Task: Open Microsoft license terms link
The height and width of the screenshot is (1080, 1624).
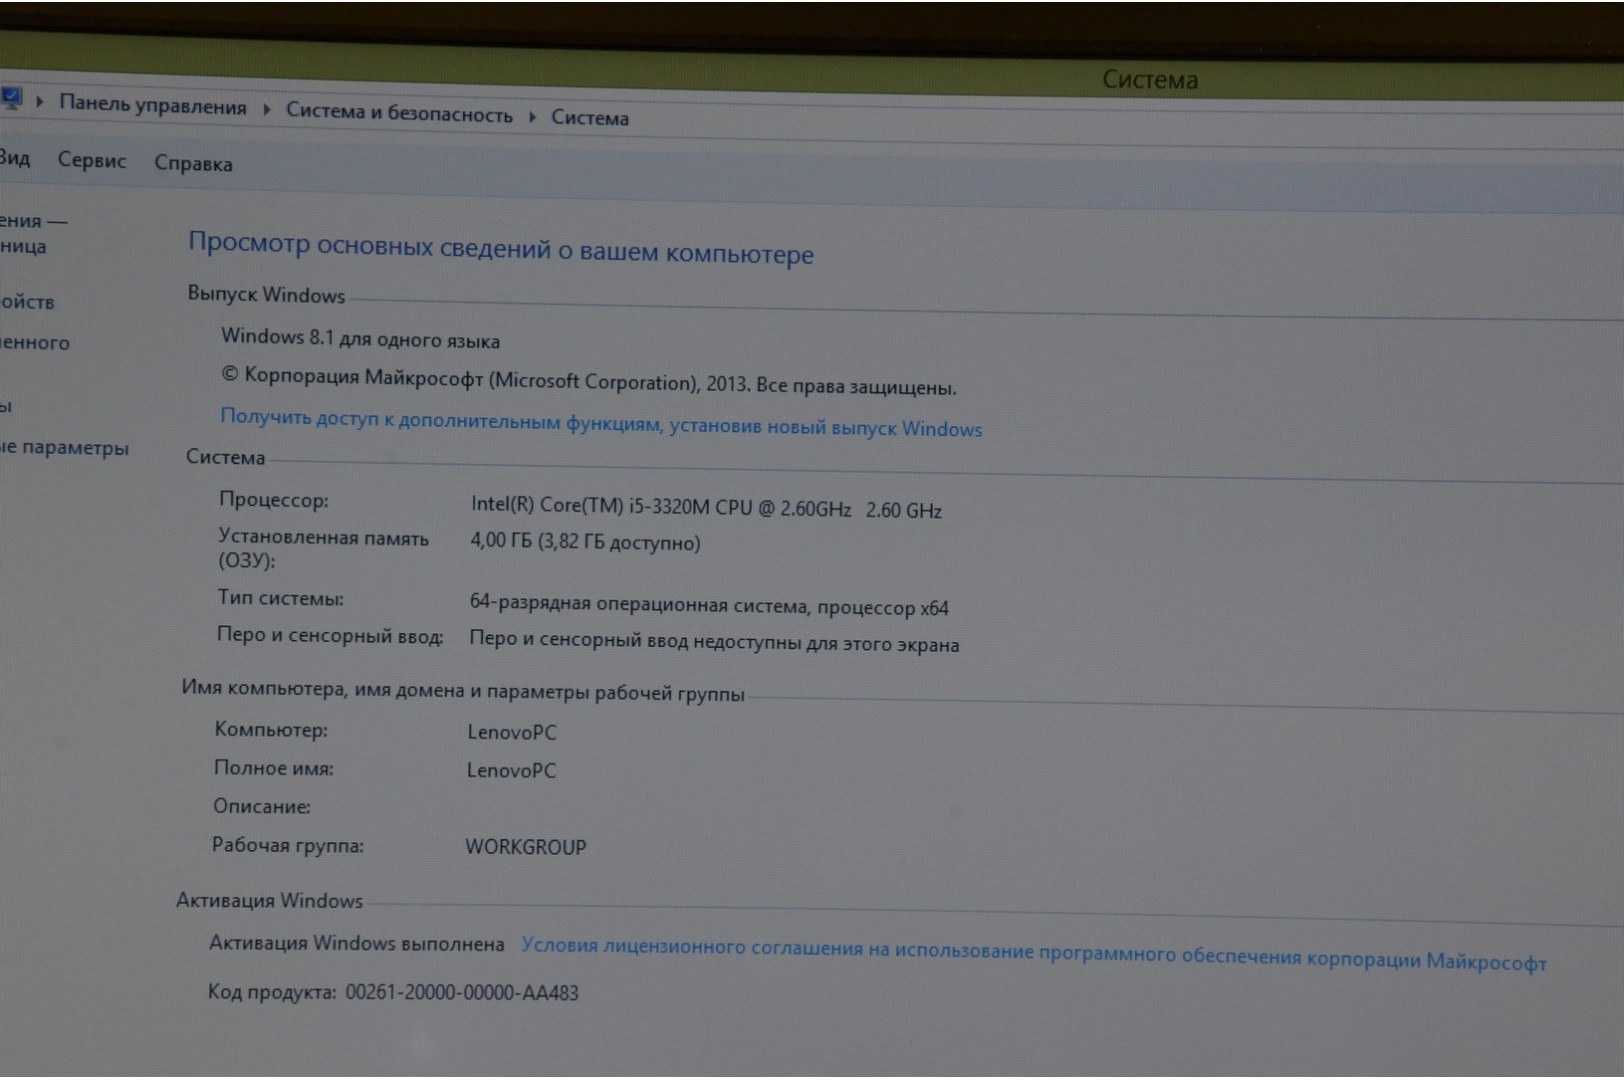Action: pos(1034,953)
